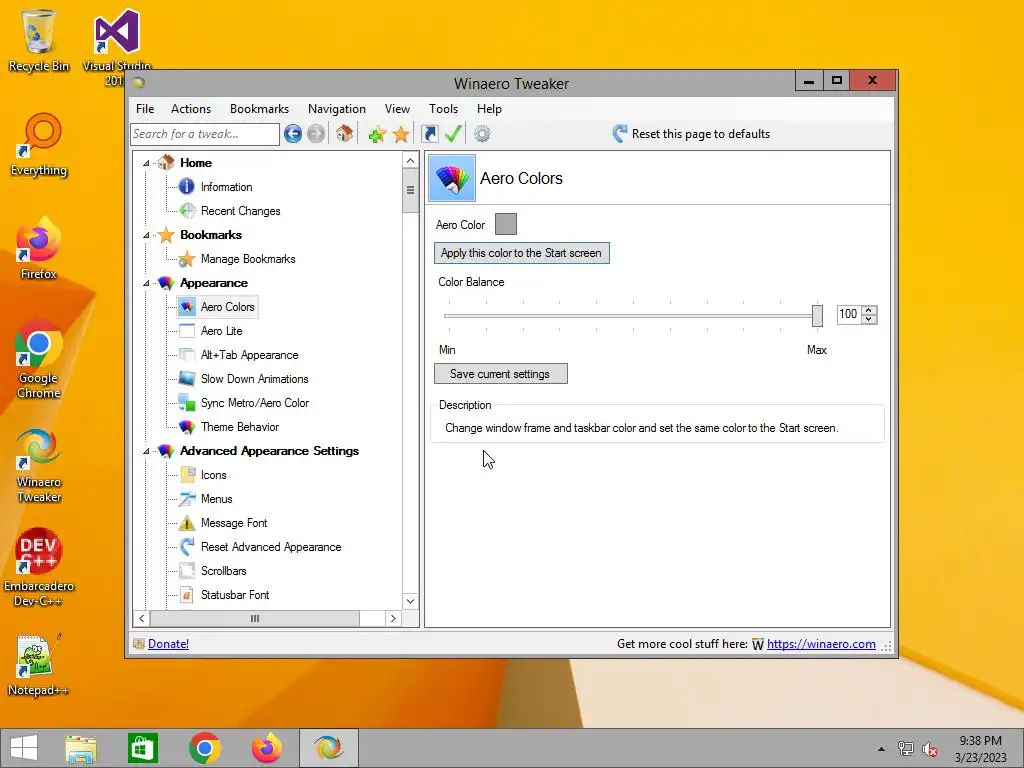Click in the Search for a tweak field
Screen dimensions: 1024x768
coord(204,134)
